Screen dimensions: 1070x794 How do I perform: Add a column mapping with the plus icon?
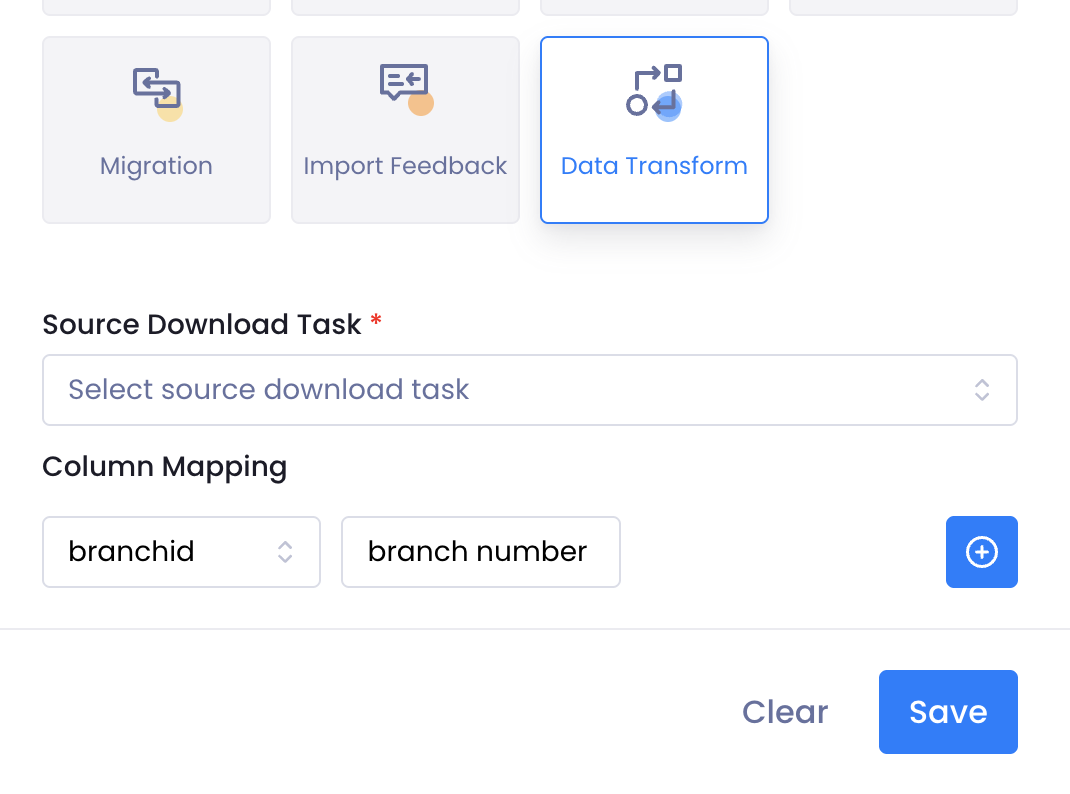(x=981, y=552)
